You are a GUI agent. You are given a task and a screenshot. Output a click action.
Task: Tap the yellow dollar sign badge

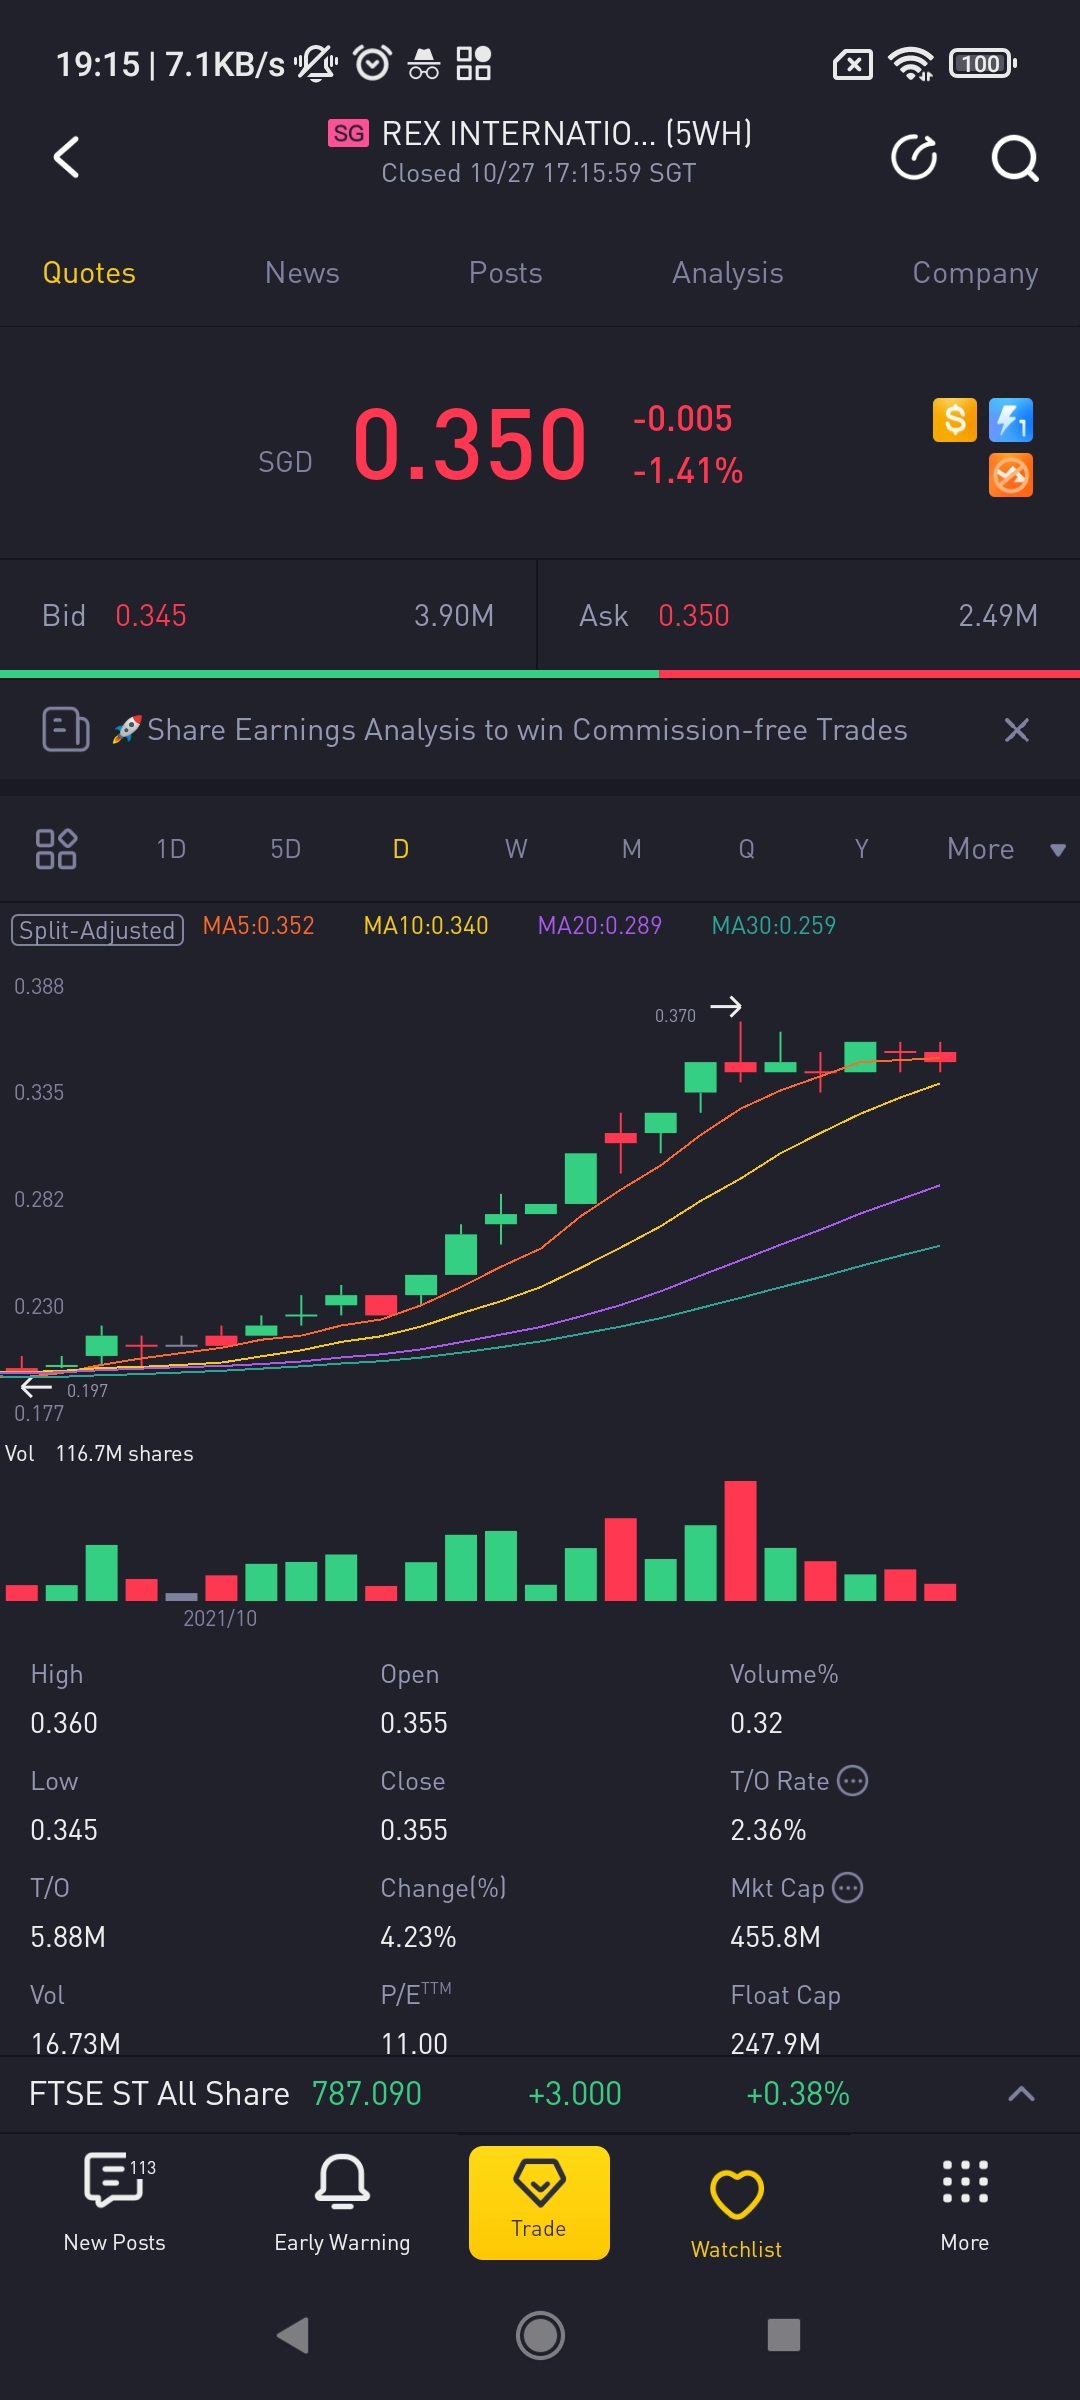[955, 420]
